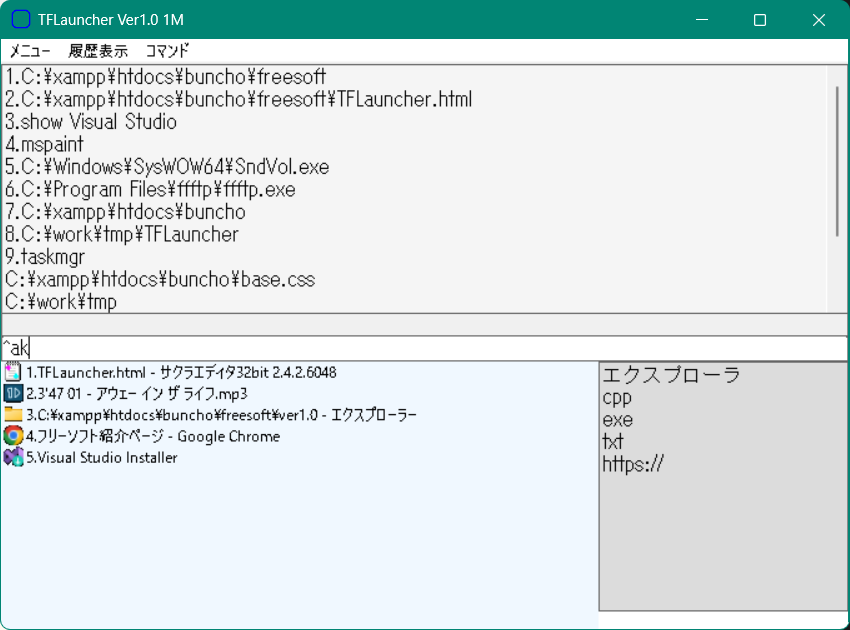
Task: Select the taskmgr history entry
Action: point(45,257)
